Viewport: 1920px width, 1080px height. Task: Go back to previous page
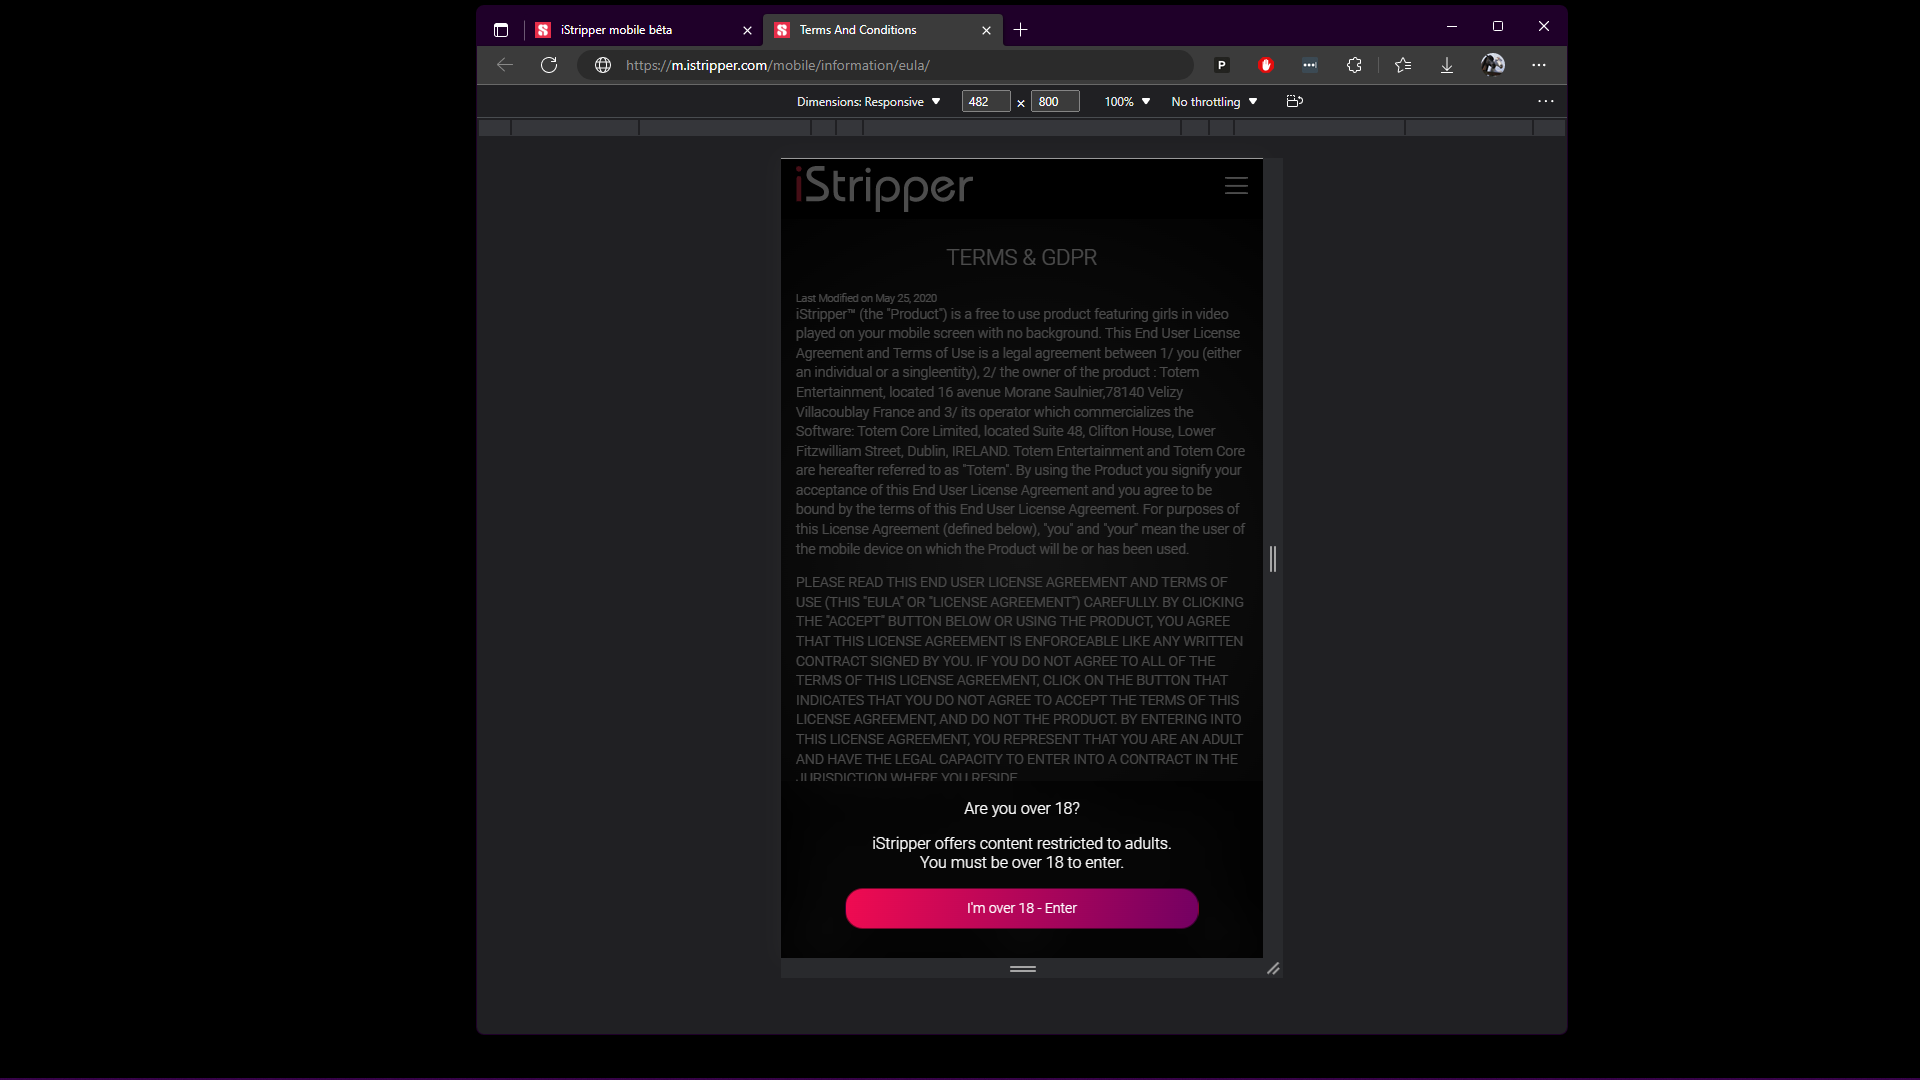coord(505,65)
